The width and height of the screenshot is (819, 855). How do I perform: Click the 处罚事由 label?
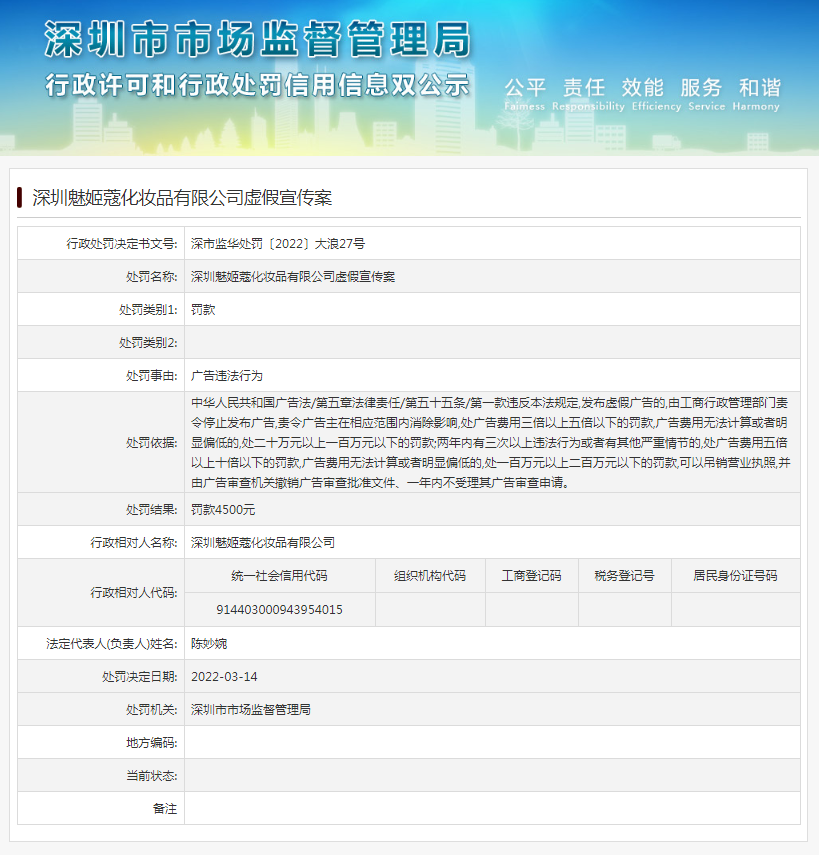pyautogui.click(x=152, y=375)
